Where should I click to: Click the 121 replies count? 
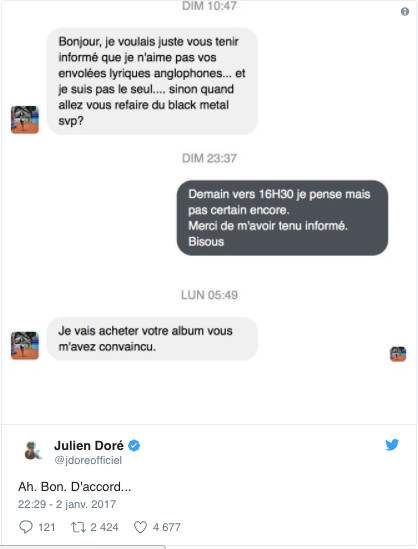[47, 527]
